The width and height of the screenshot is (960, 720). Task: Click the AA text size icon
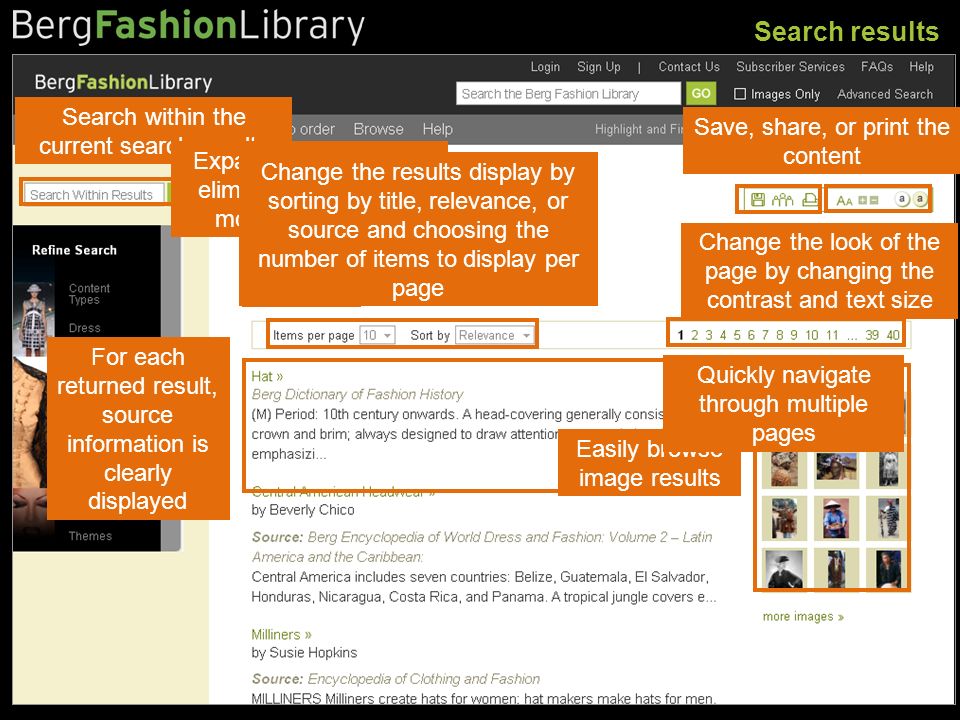coord(844,201)
